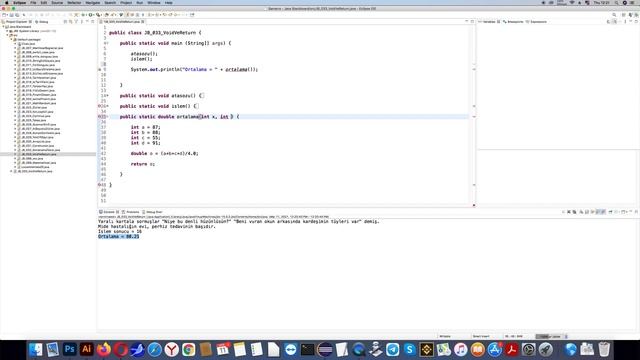Open the Breakpoints view tab

(x=513, y=22)
